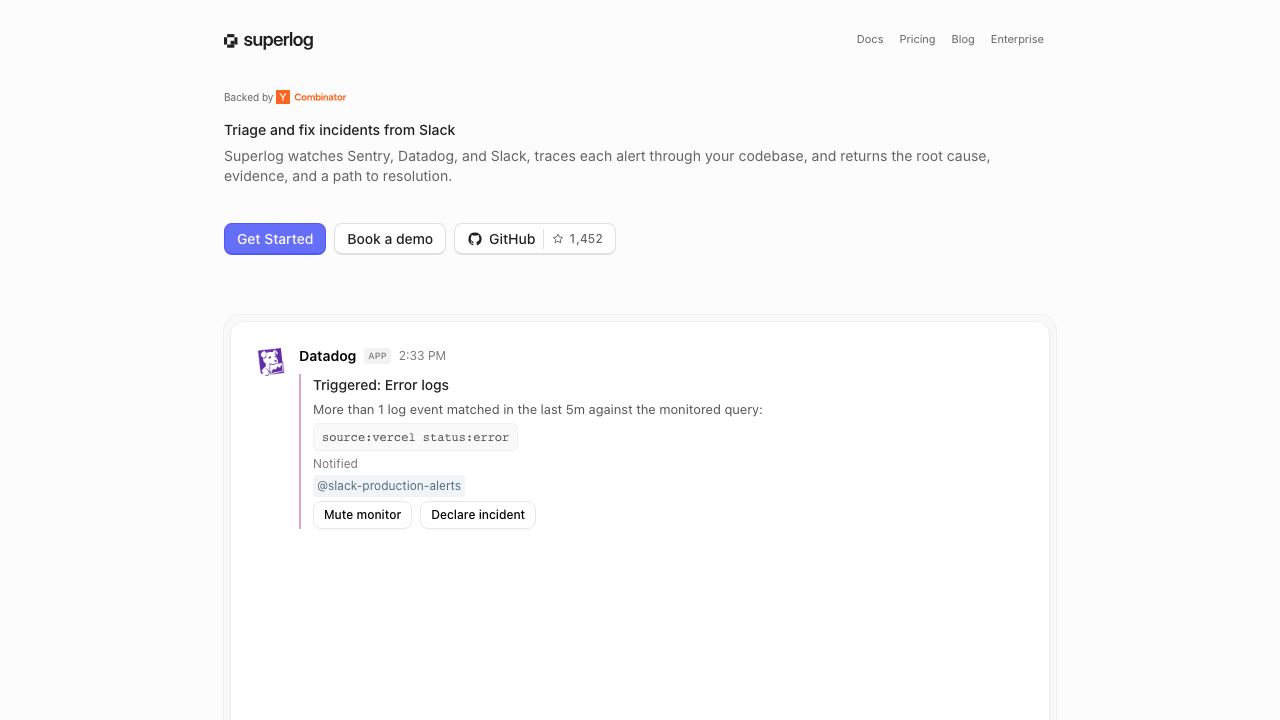Screen dimensions: 1280x720
Task: Click the 'Triage and fix incidents from Slack' heading
Action: pos(339,130)
